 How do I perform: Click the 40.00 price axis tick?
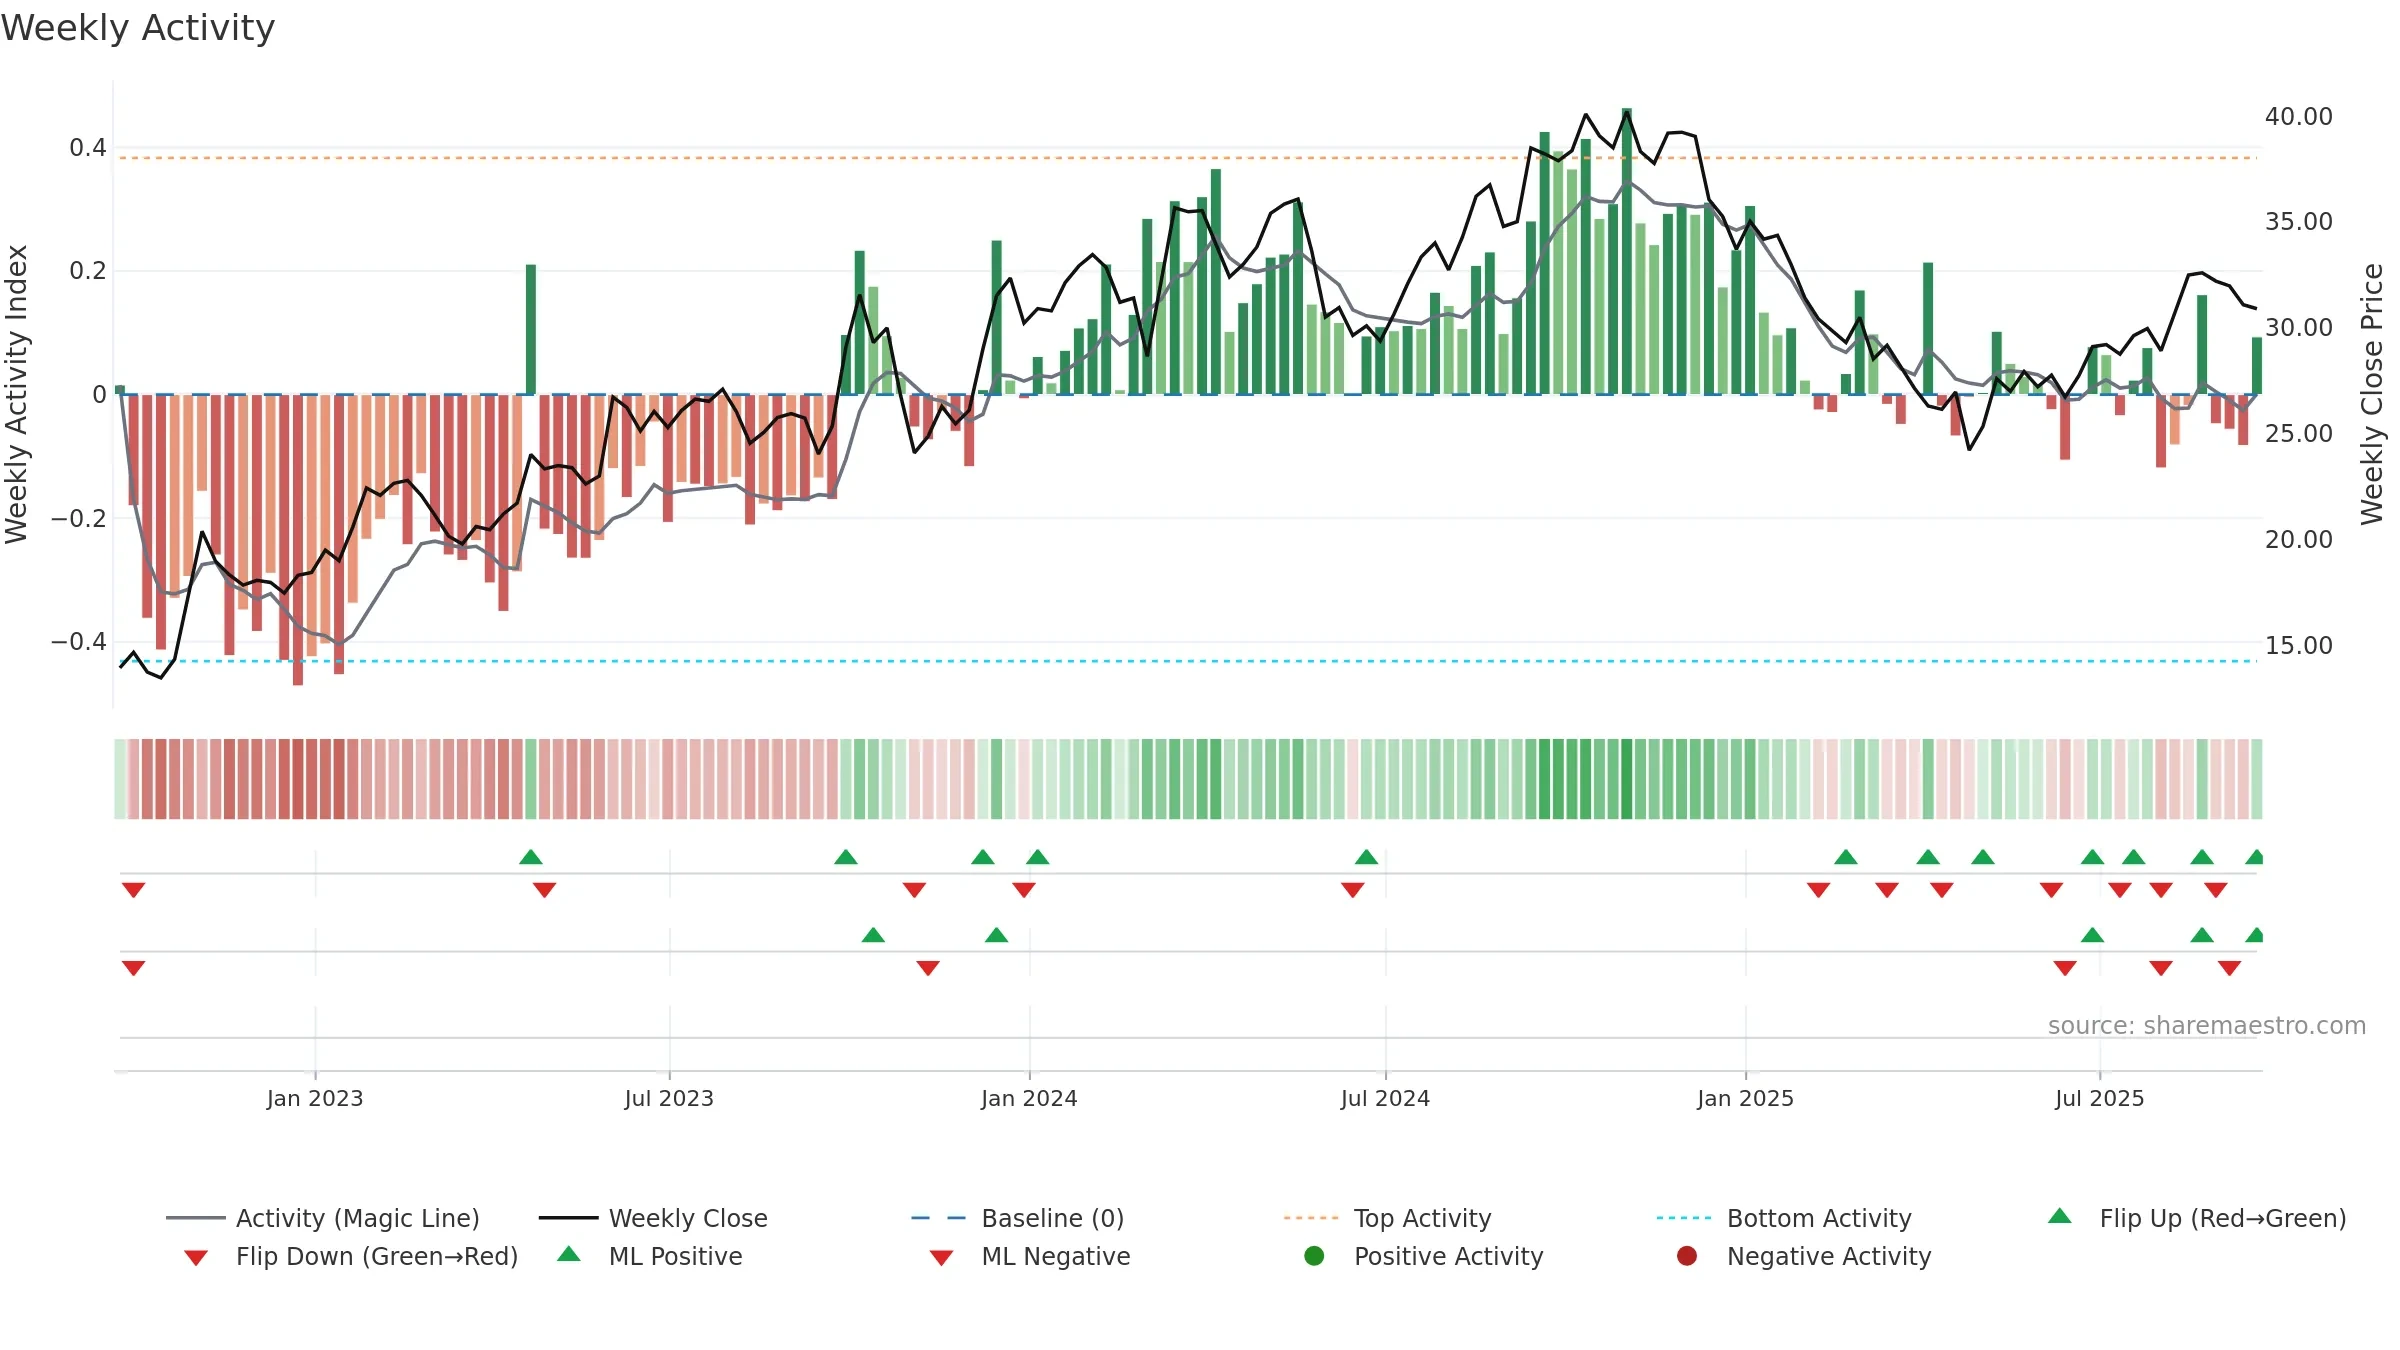(2299, 116)
